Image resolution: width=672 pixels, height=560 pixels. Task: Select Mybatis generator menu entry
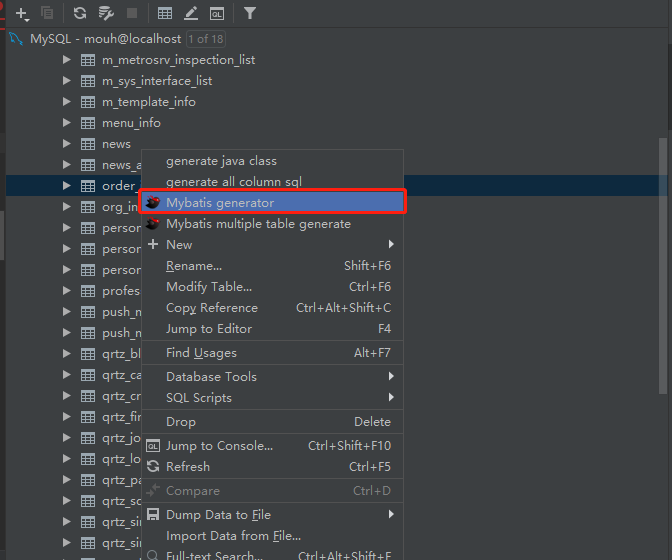(x=272, y=202)
